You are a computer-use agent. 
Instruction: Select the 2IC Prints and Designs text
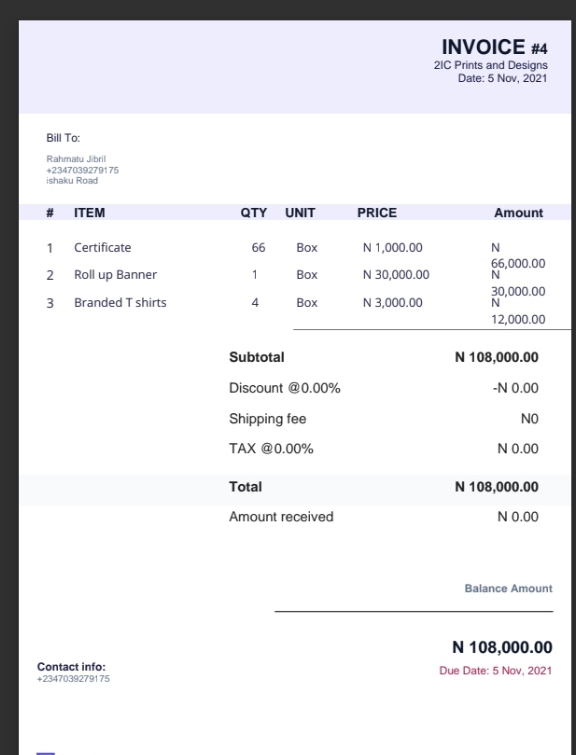point(490,65)
